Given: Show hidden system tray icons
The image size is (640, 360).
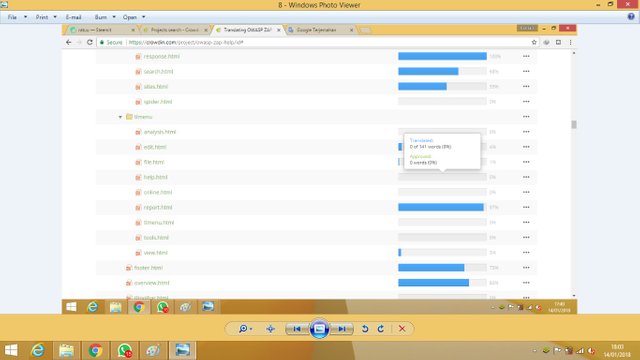Looking at the screenshot, I should coord(535,351).
